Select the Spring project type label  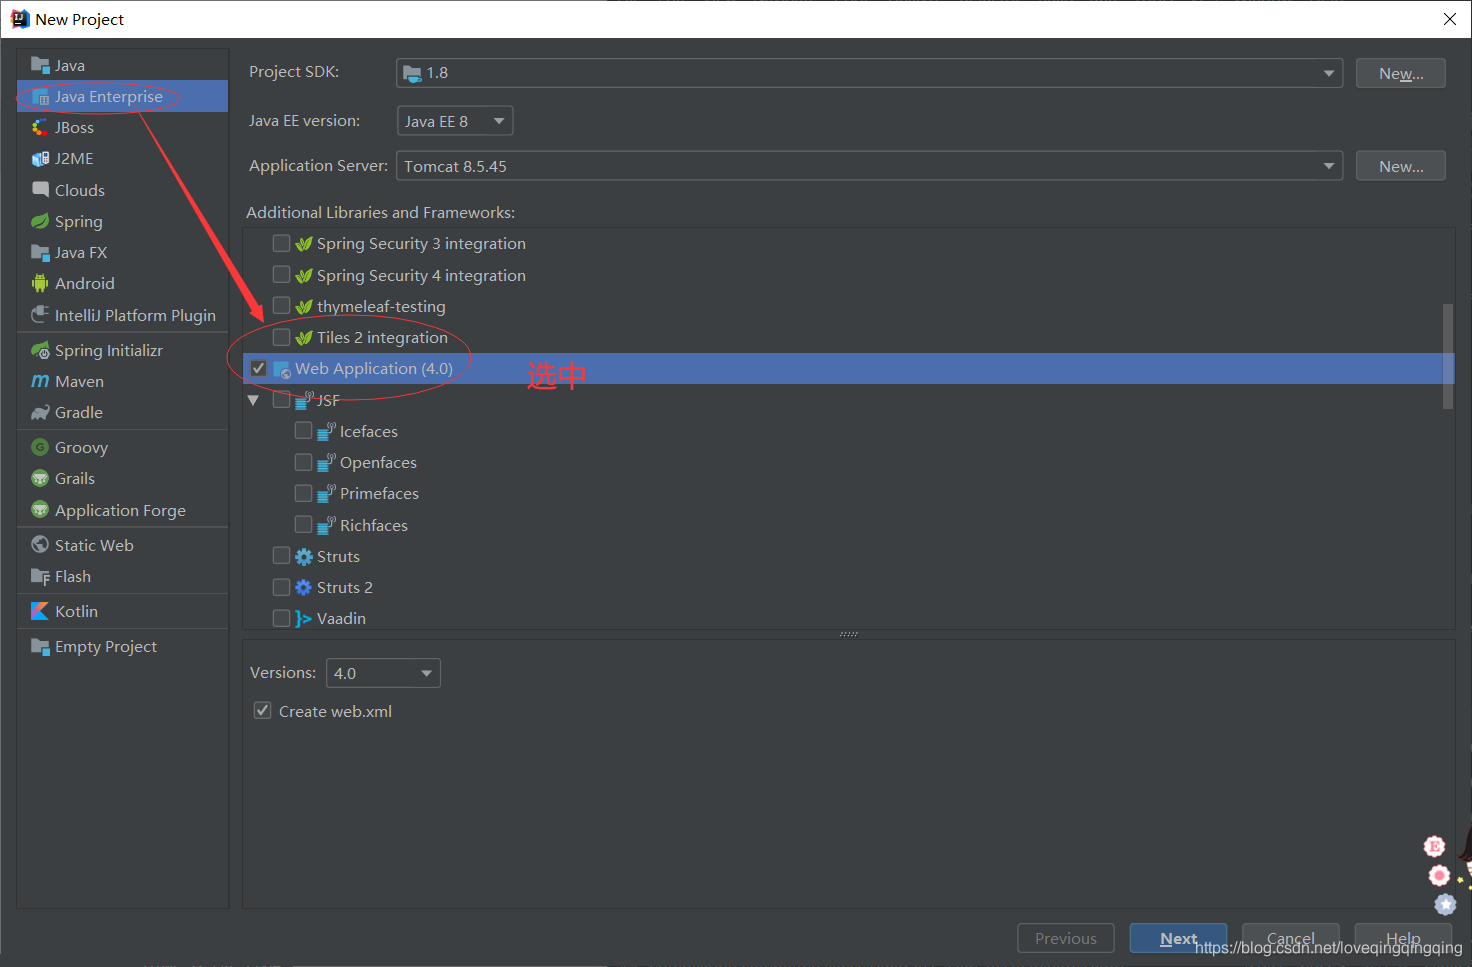(79, 221)
